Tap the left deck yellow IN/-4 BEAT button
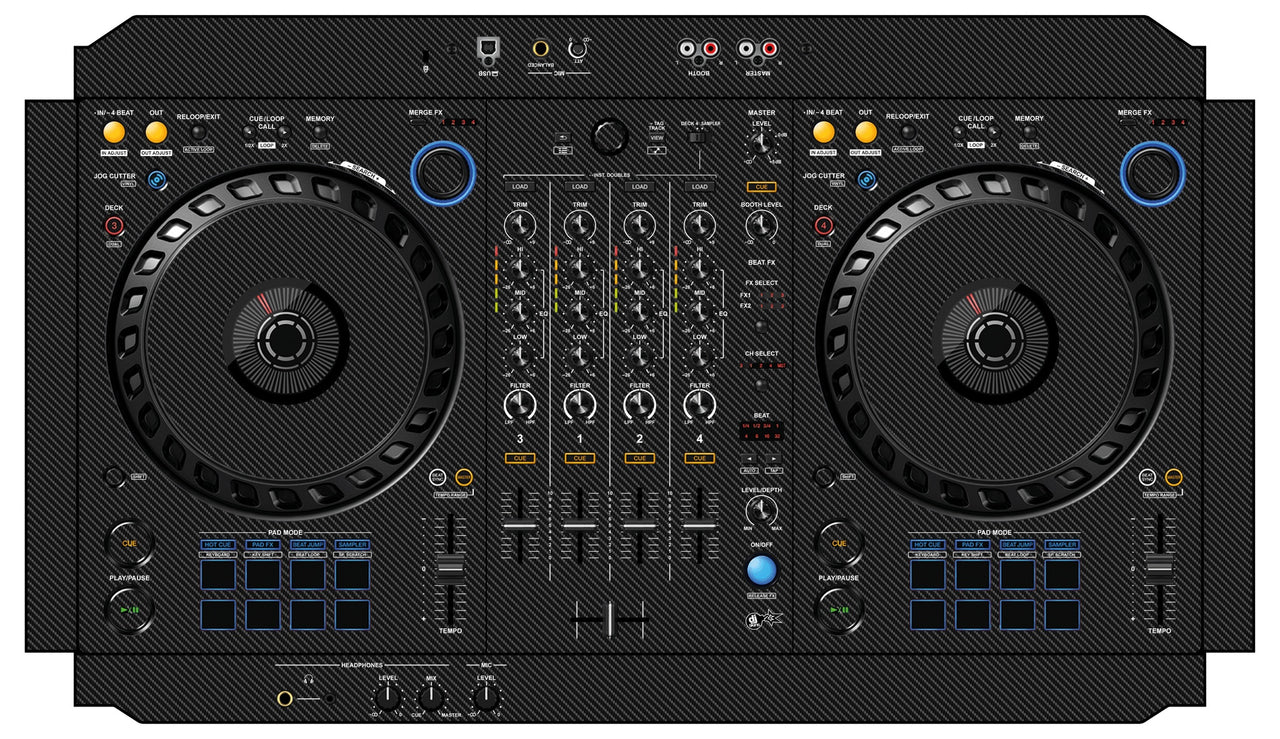 coord(114,133)
